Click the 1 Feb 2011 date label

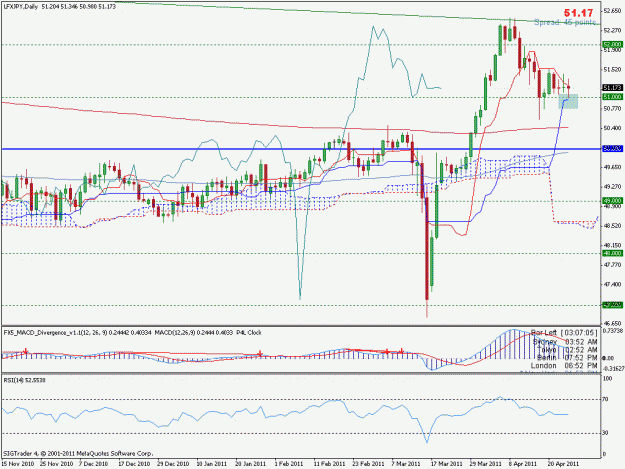pyautogui.click(x=289, y=464)
